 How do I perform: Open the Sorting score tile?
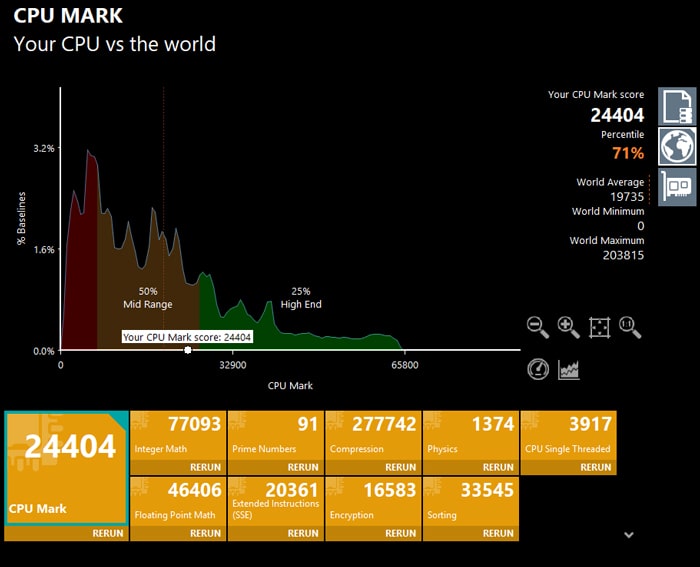(469, 501)
